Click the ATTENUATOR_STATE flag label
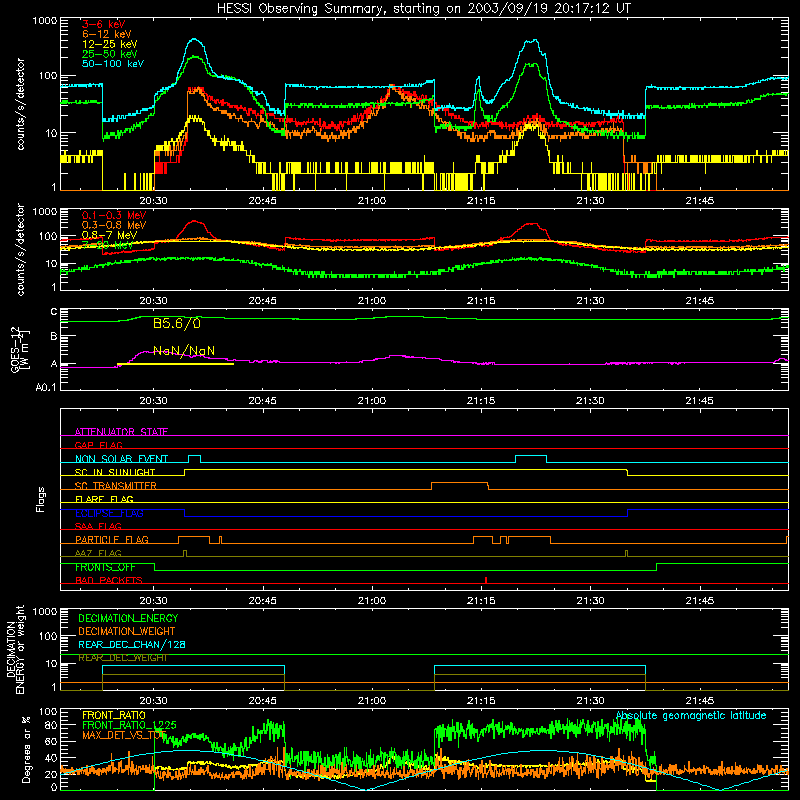This screenshot has width=800, height=800. (x=121, y=432)
